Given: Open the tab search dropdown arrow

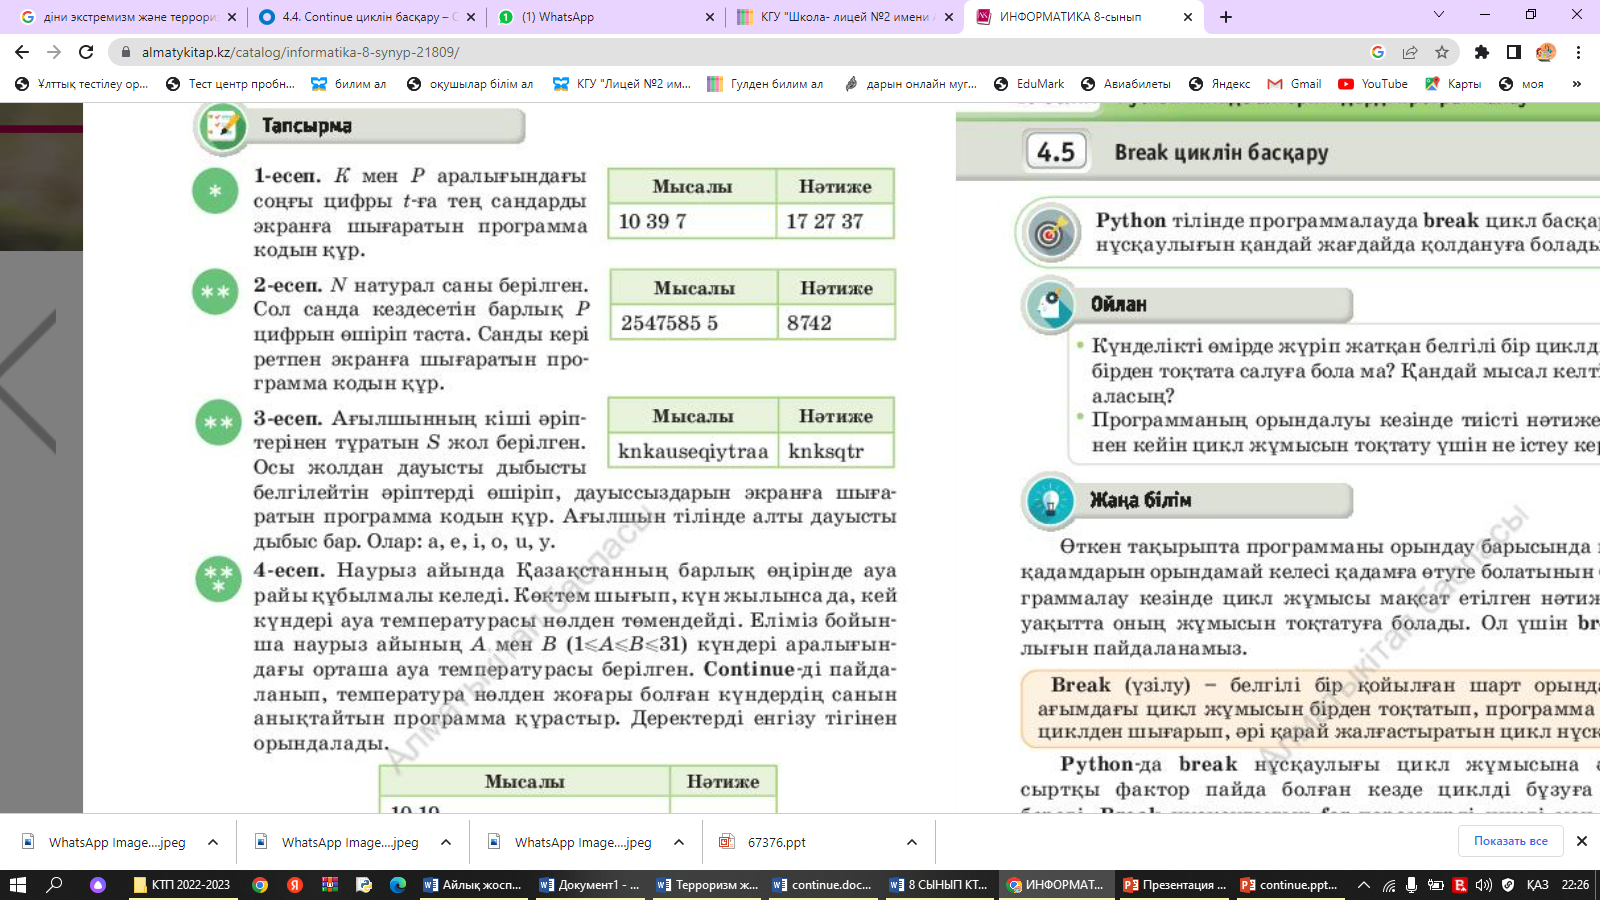Looking at the screenshot, I should tap(1439, 15).
